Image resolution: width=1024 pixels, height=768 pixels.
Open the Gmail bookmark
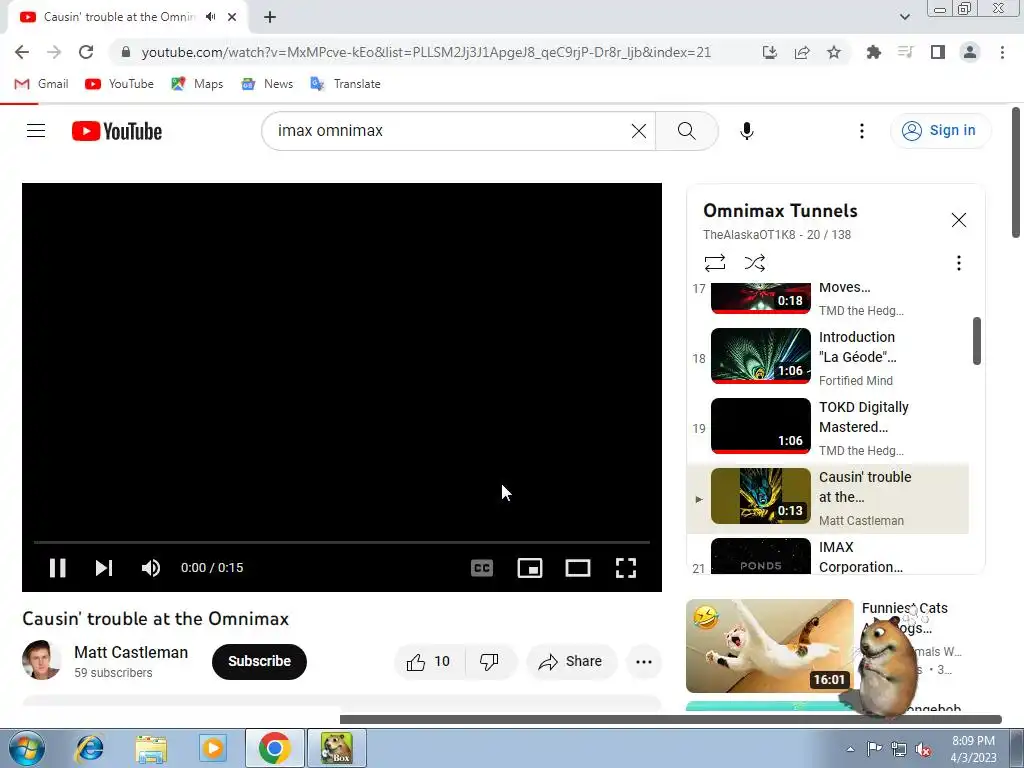(x=42, y=84)
